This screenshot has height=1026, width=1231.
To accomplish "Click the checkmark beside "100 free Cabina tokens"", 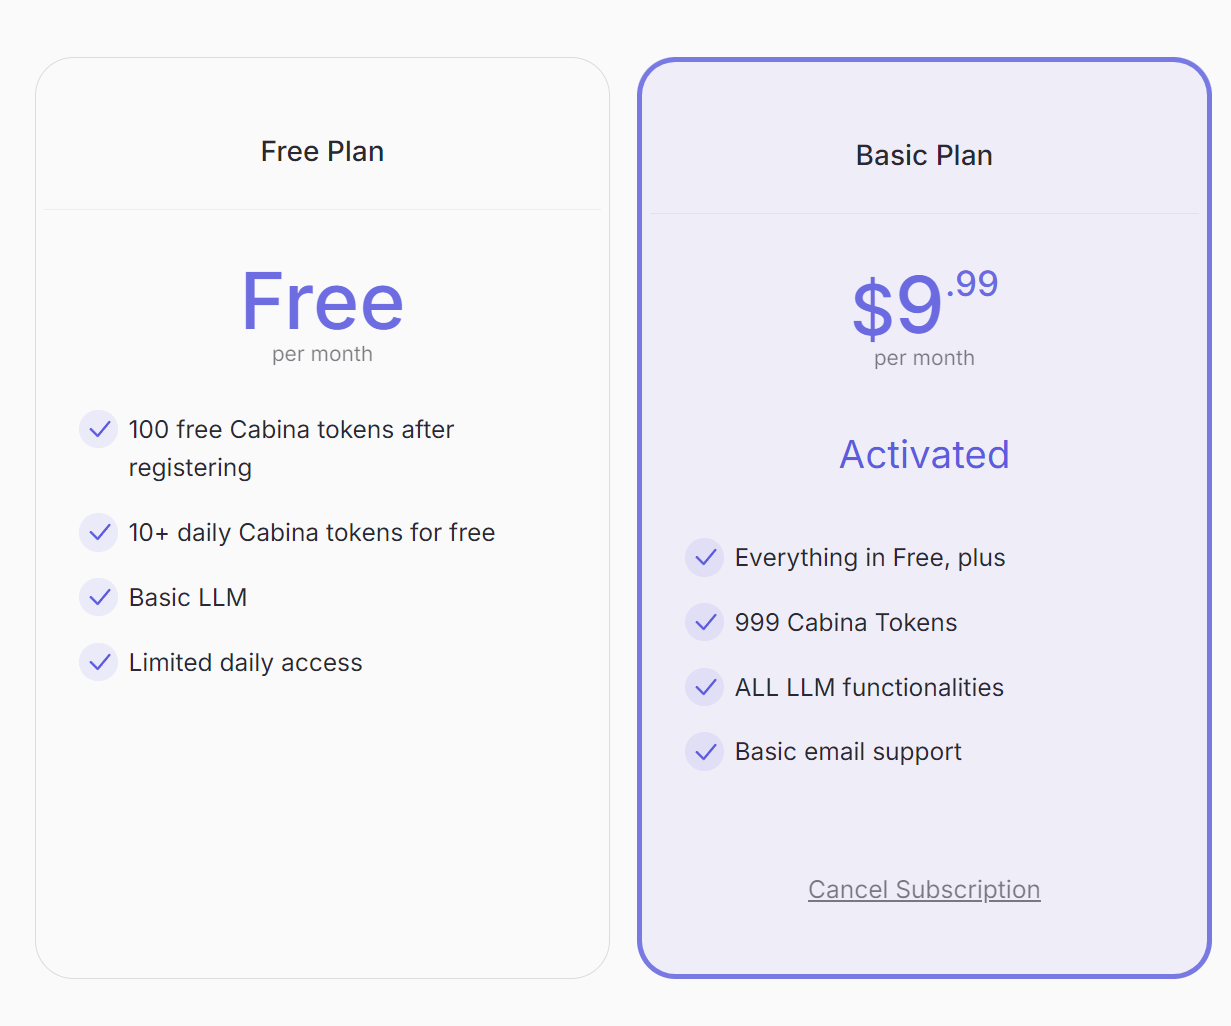I will pyautogui.click(x=98, y=429).
